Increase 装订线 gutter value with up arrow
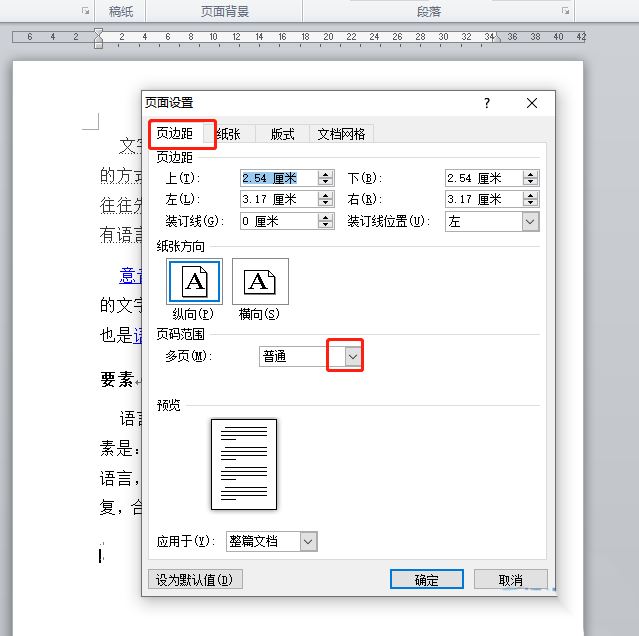 click(325, 217)
